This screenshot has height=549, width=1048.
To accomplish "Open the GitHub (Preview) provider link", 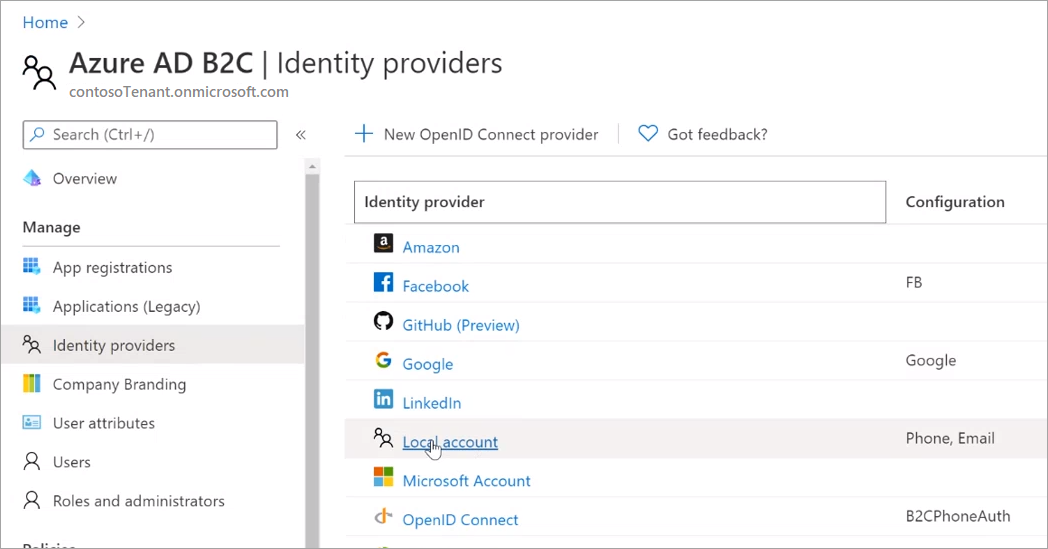I will 461,325.
